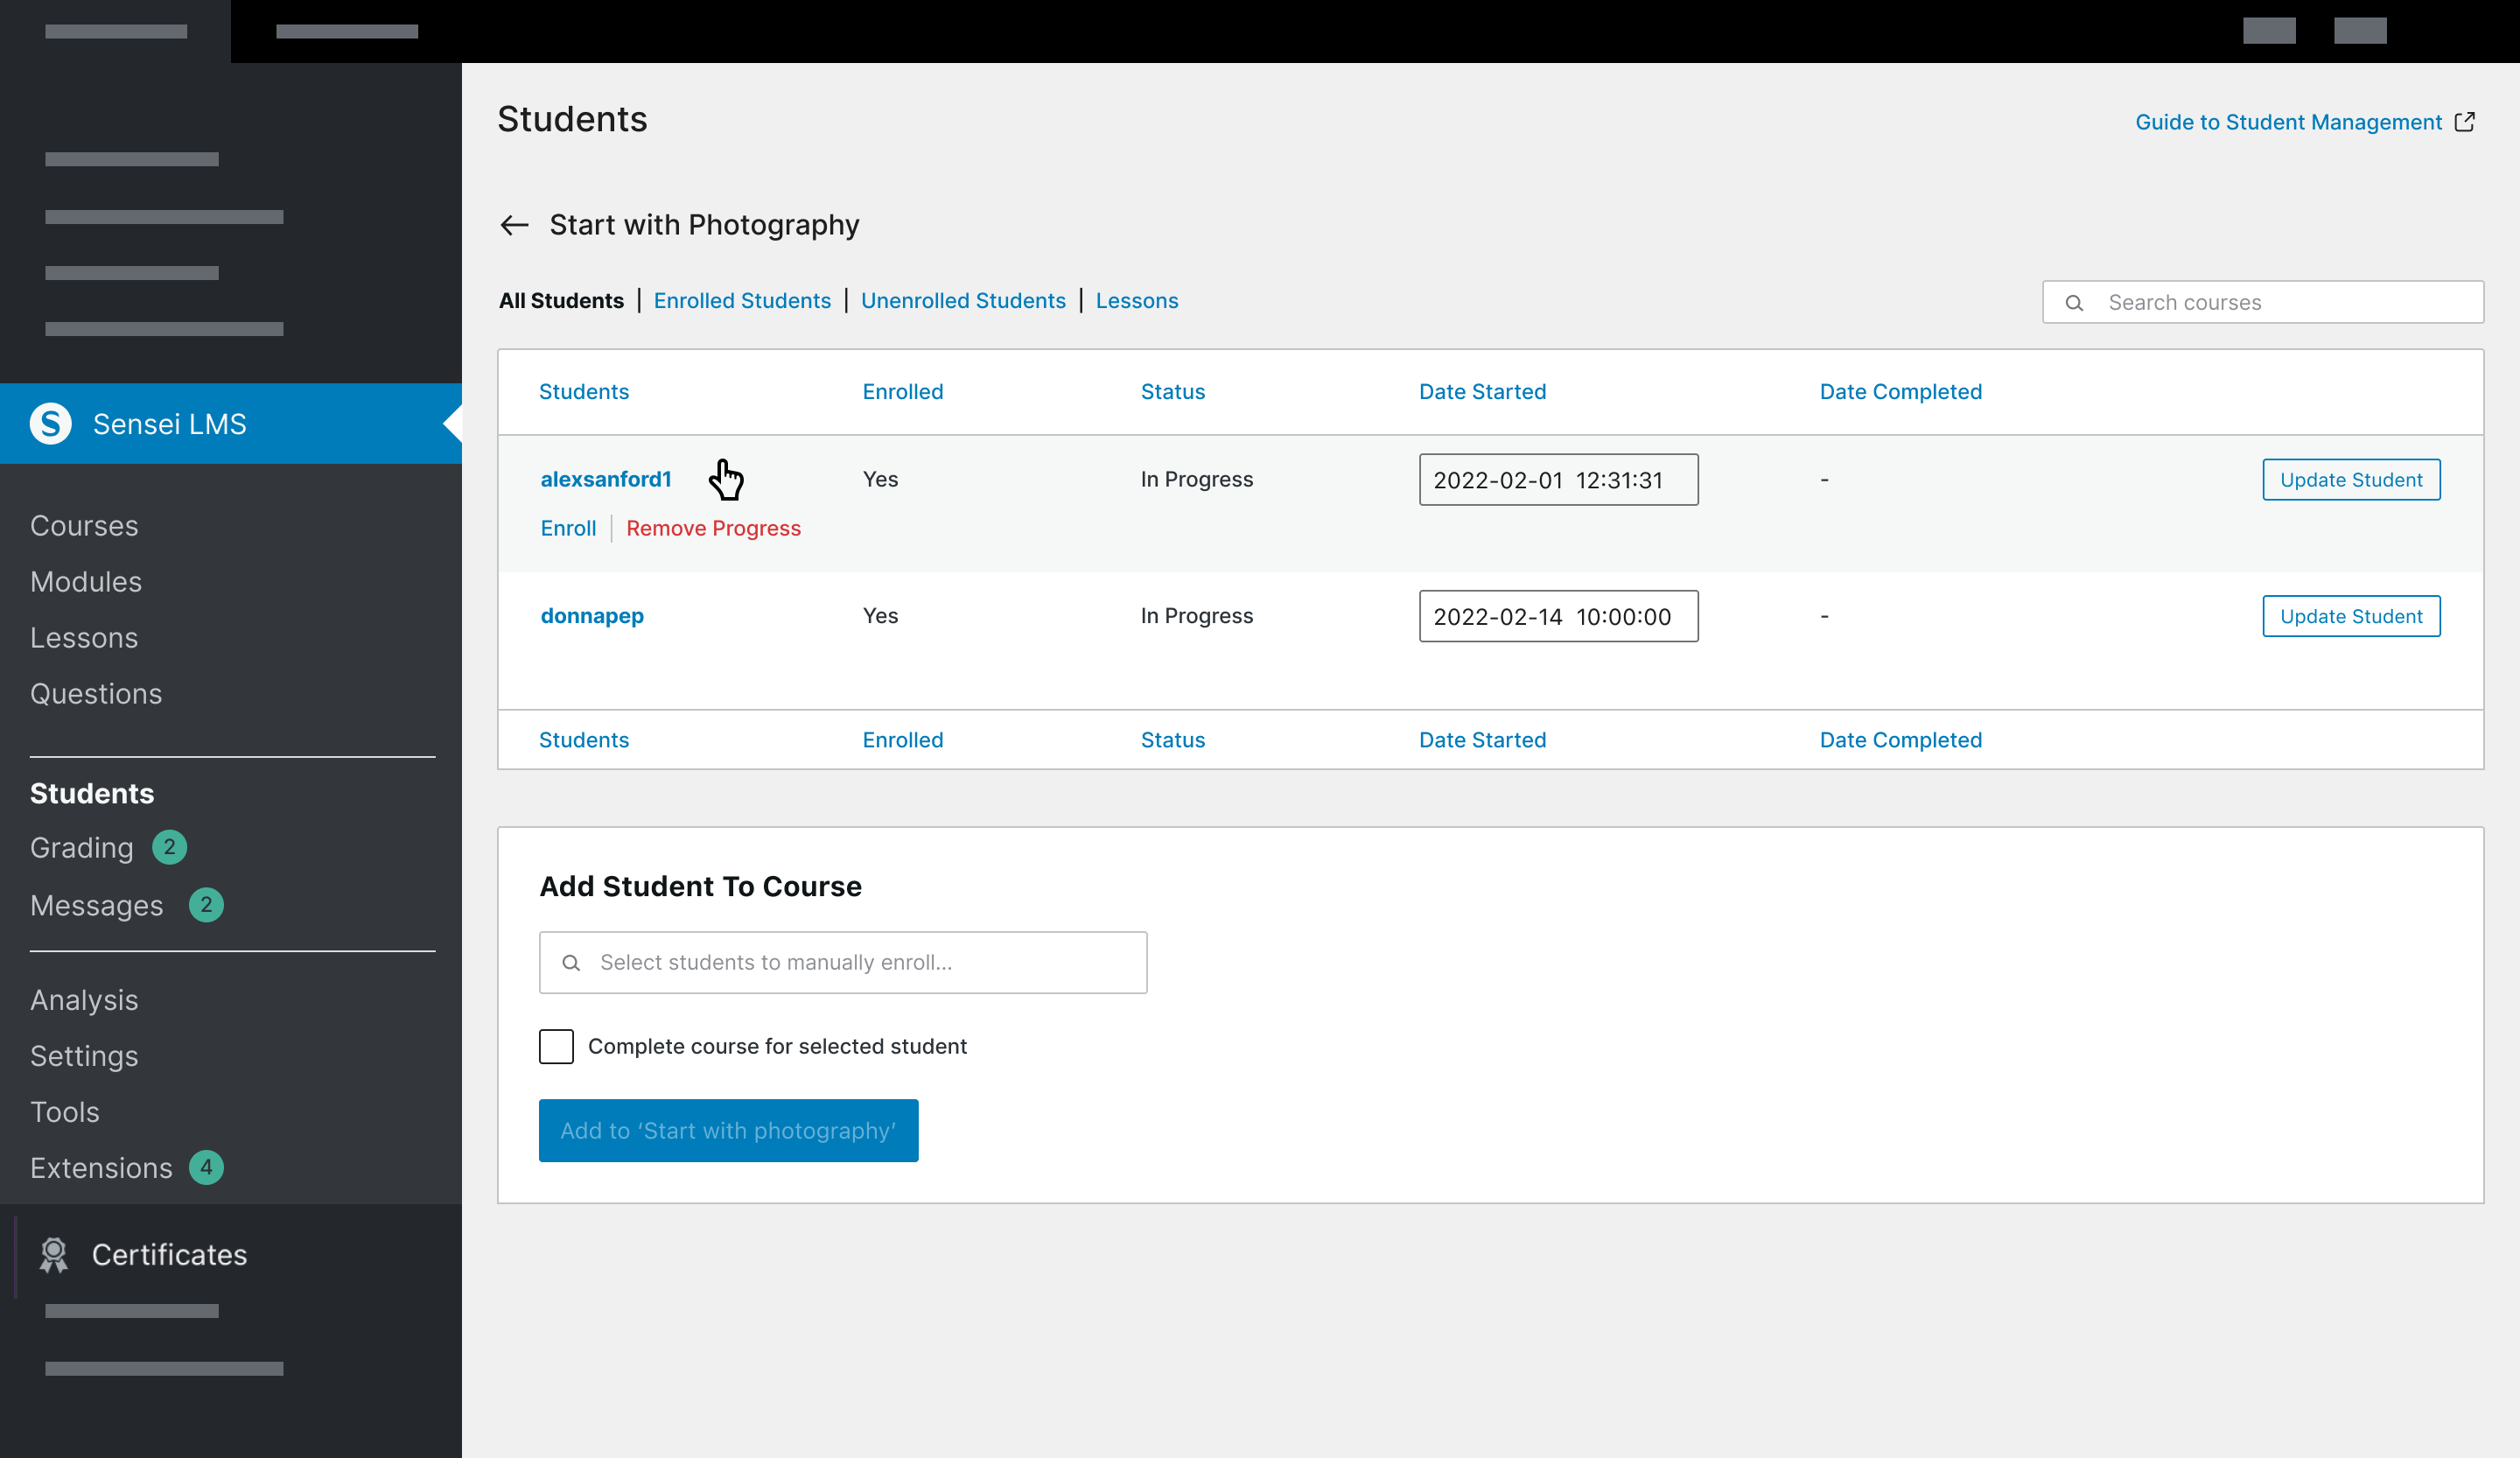
Task: Click the search icon in the student enroll field
Action: point(572,962)
